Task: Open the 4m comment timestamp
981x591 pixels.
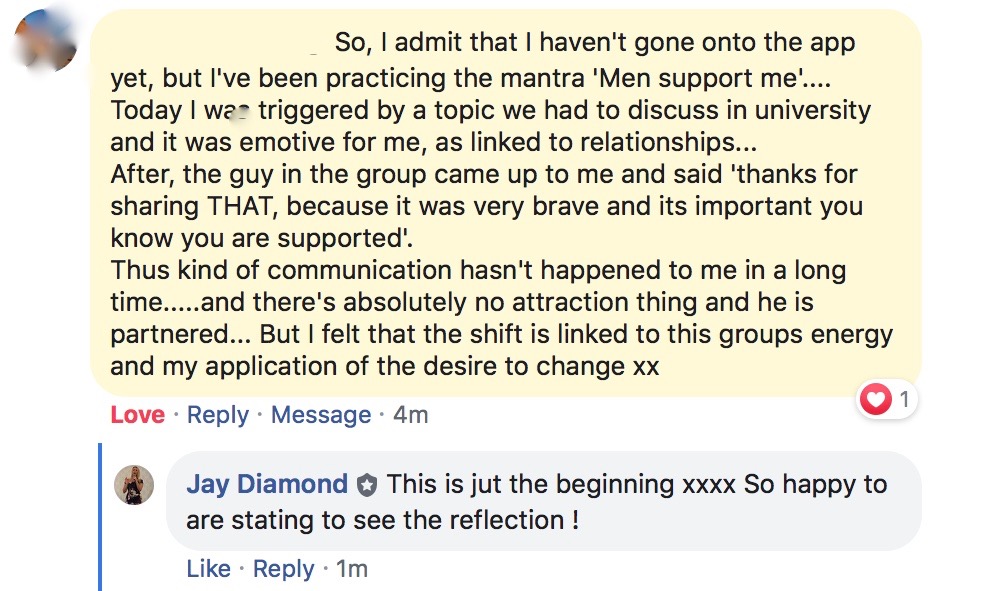Action: pyautogui.click(x=410, y=415)
